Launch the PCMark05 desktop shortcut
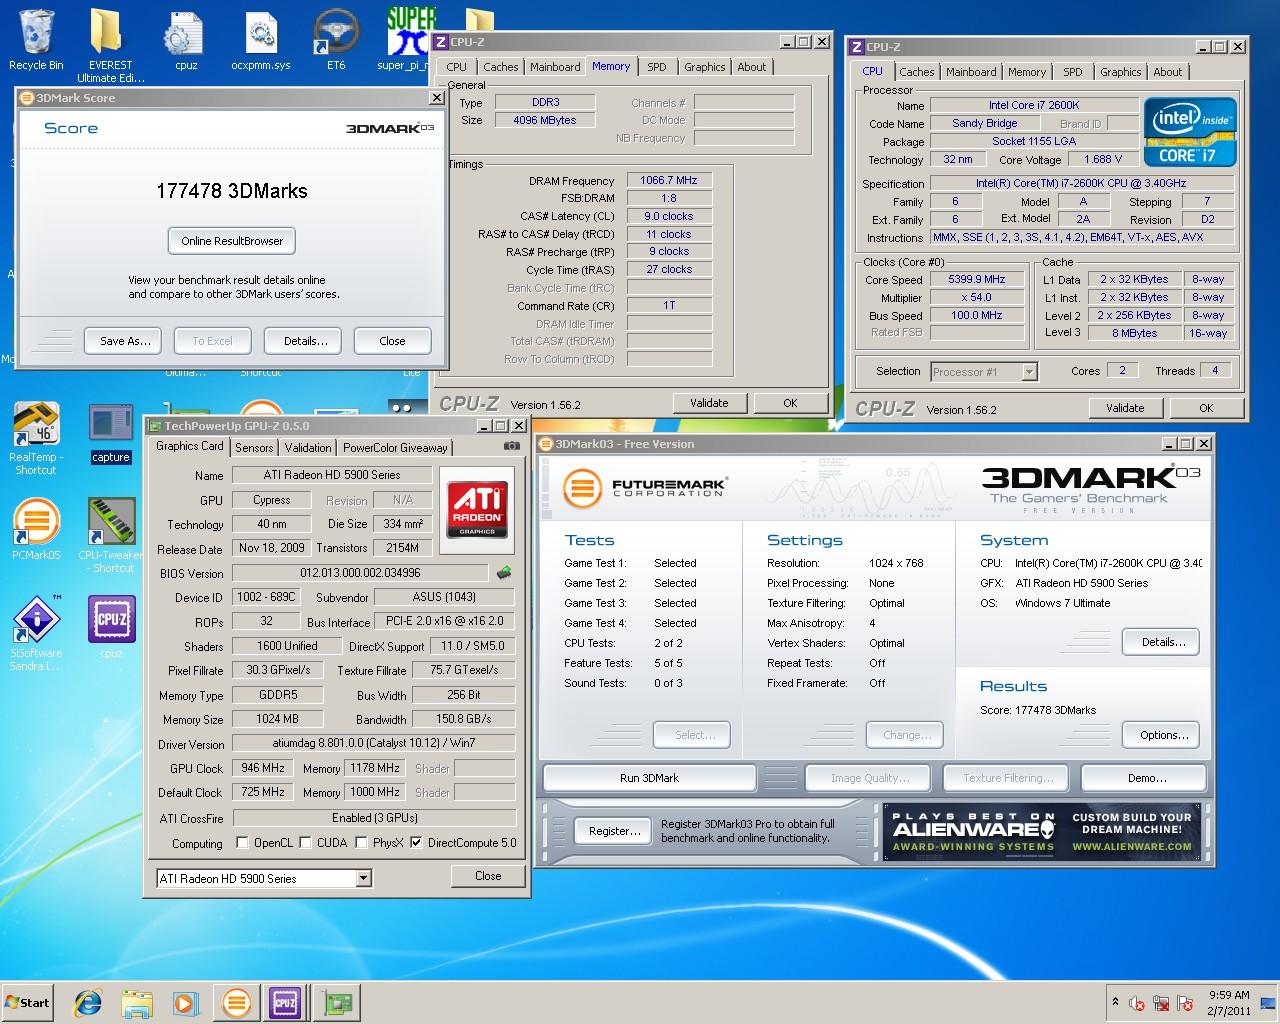 click(36, 528)
